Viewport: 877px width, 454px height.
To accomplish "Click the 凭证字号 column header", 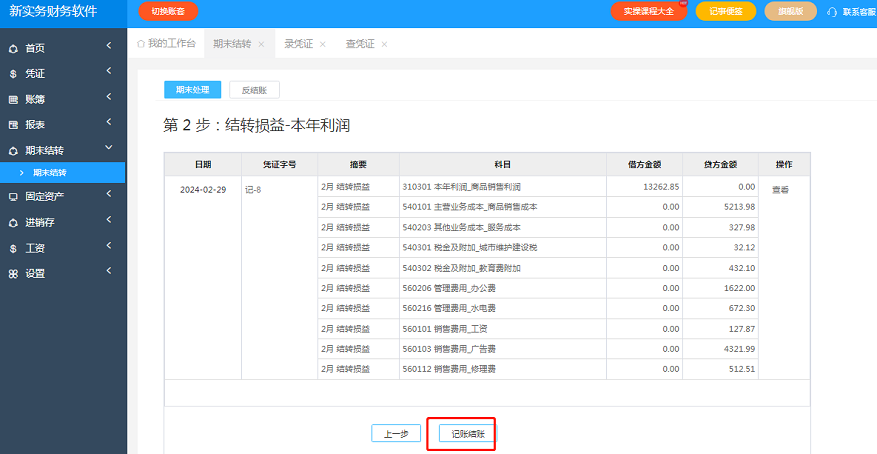I will 280,164.
